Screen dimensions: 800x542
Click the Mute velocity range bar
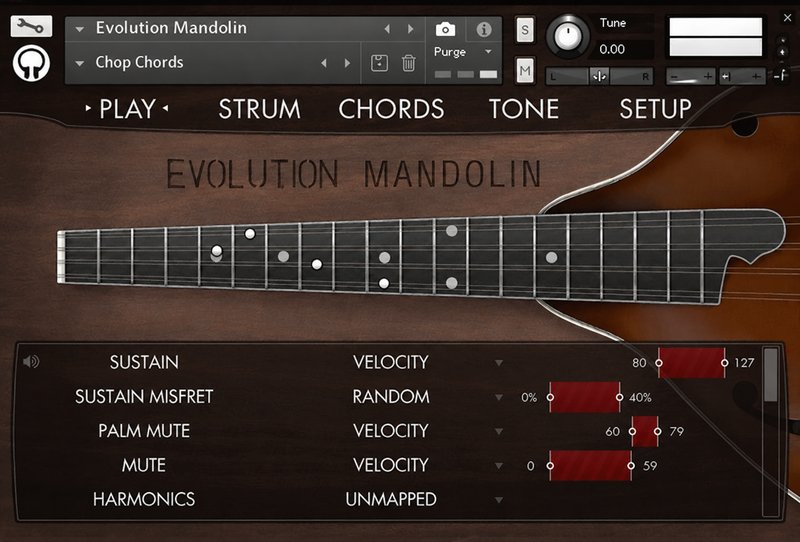pos(590,465)
